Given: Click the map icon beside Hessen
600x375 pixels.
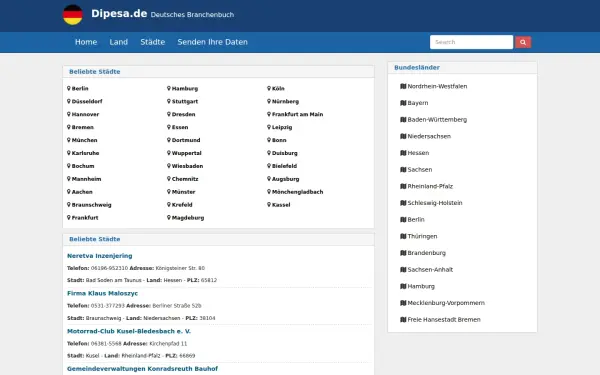Looking at the screenshot, I should click(x=403, y=153).
